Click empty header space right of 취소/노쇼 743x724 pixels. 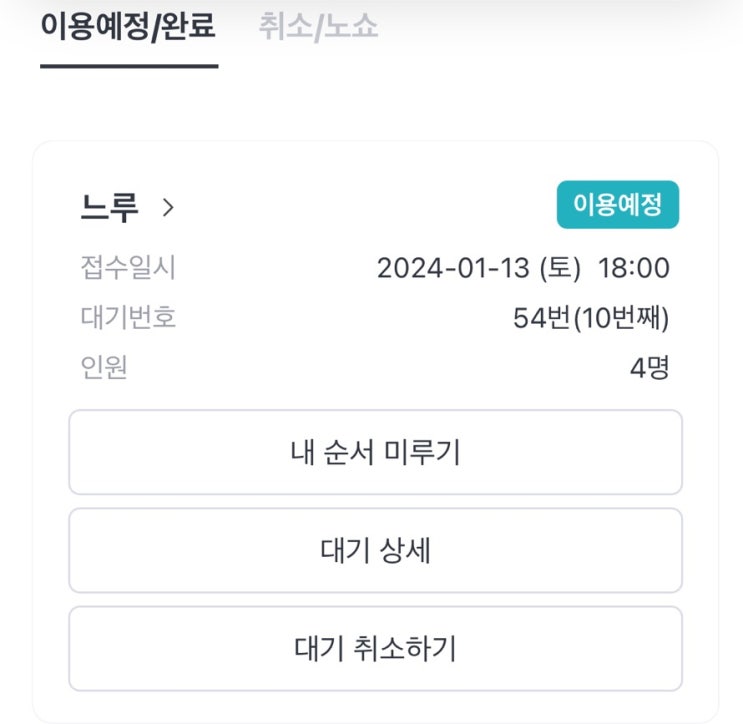point(560,27)
